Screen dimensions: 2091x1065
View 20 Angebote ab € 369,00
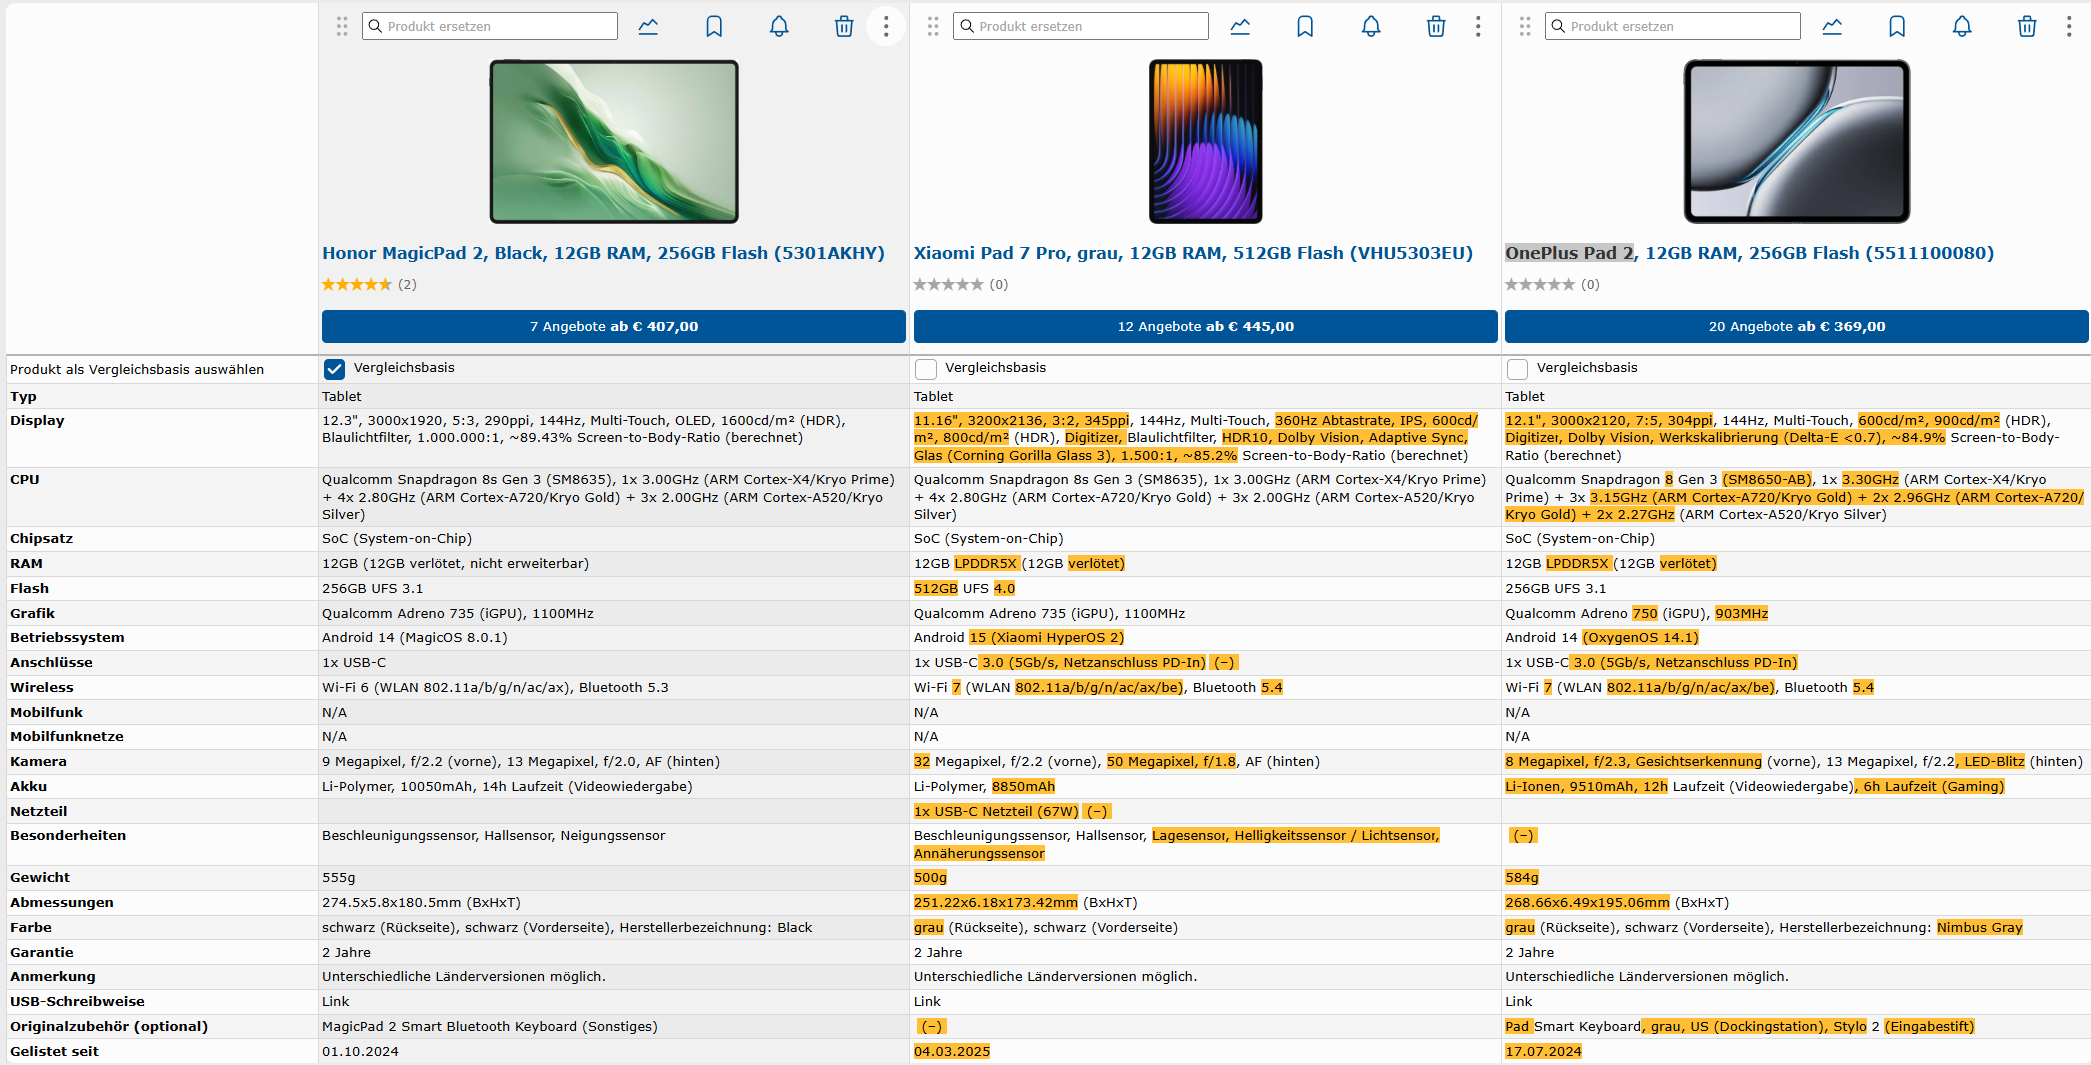click(1797, 326)
